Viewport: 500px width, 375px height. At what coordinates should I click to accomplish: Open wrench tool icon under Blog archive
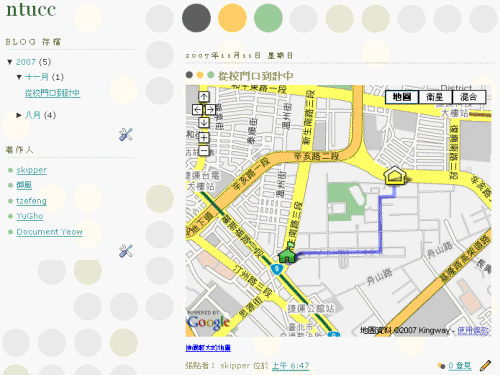(126, 134)
